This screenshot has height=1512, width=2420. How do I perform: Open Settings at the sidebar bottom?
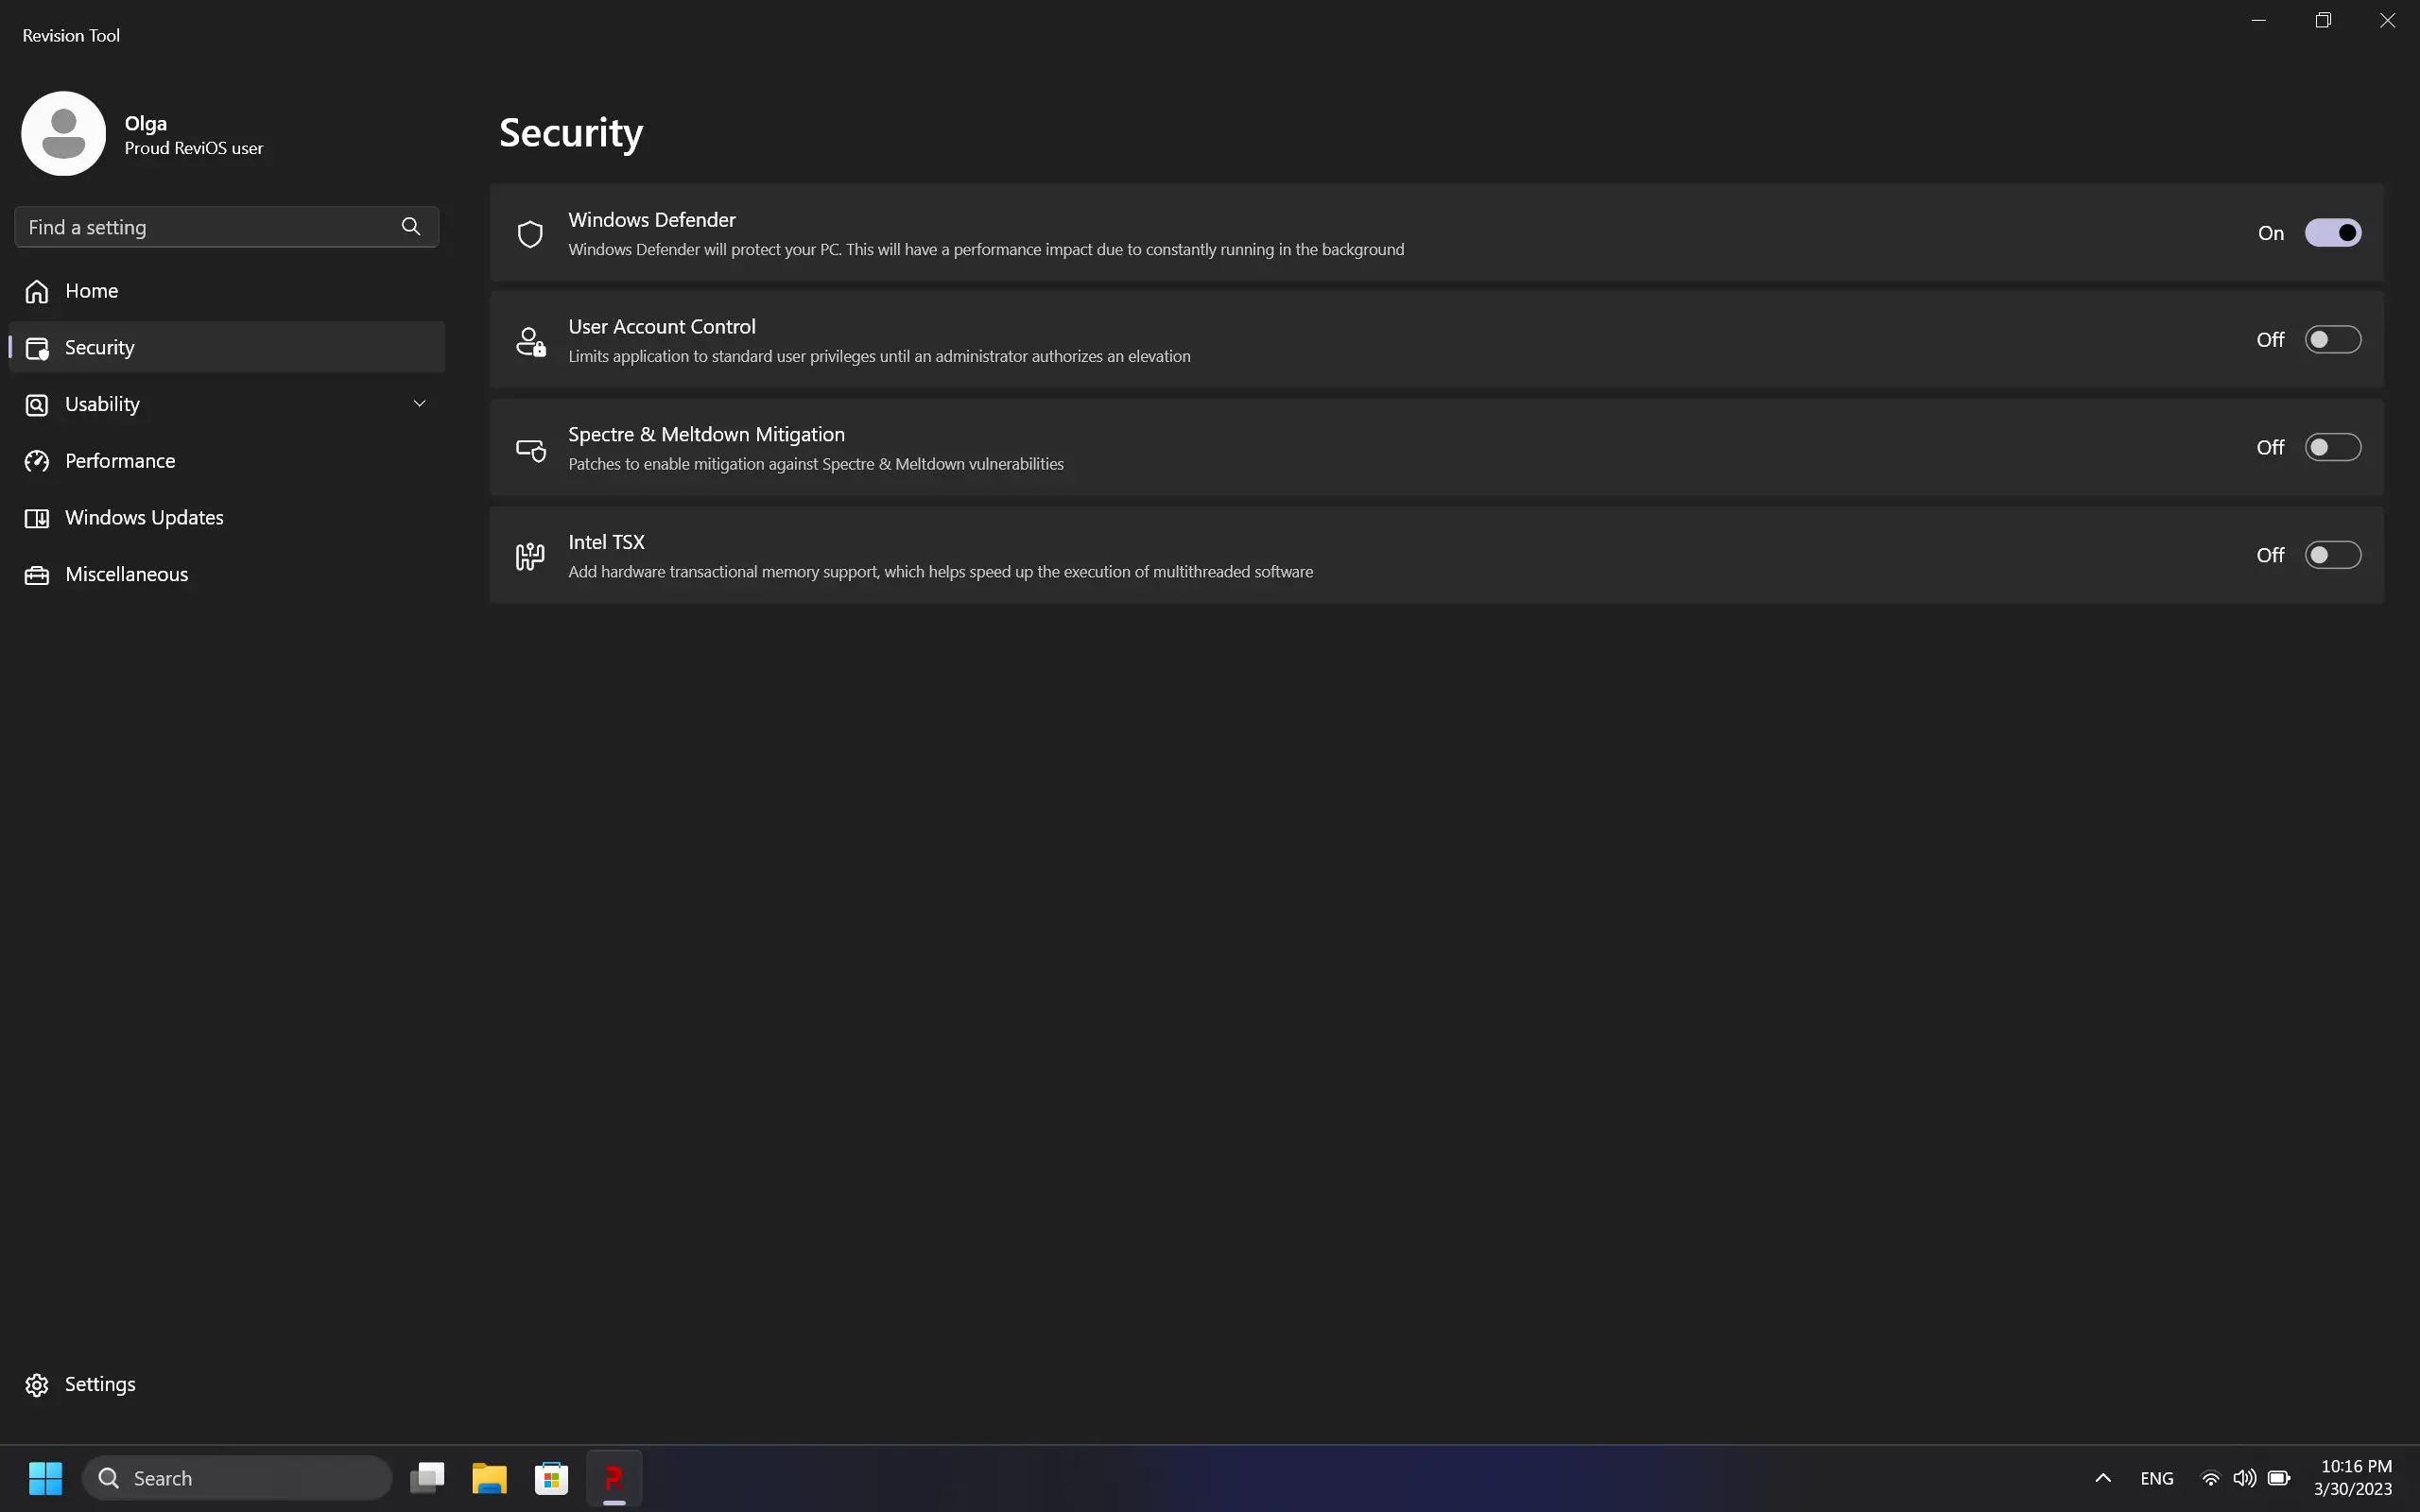click(99, 1384)
